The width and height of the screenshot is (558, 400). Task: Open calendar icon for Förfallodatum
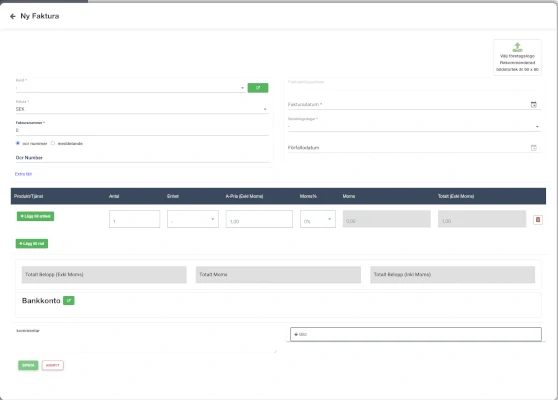coord(533,148)
